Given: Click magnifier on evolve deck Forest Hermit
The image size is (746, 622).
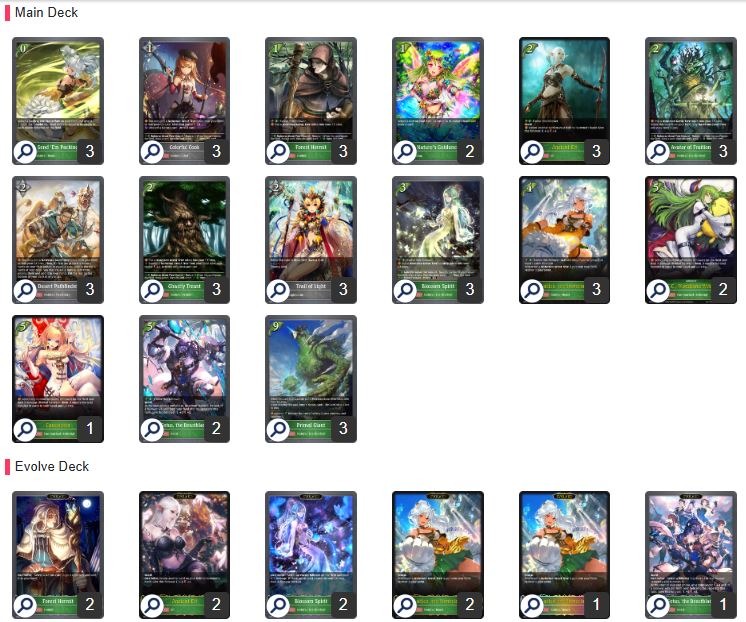Looking at the screenshot, I should pyautogui.click(x=25, y=604).
